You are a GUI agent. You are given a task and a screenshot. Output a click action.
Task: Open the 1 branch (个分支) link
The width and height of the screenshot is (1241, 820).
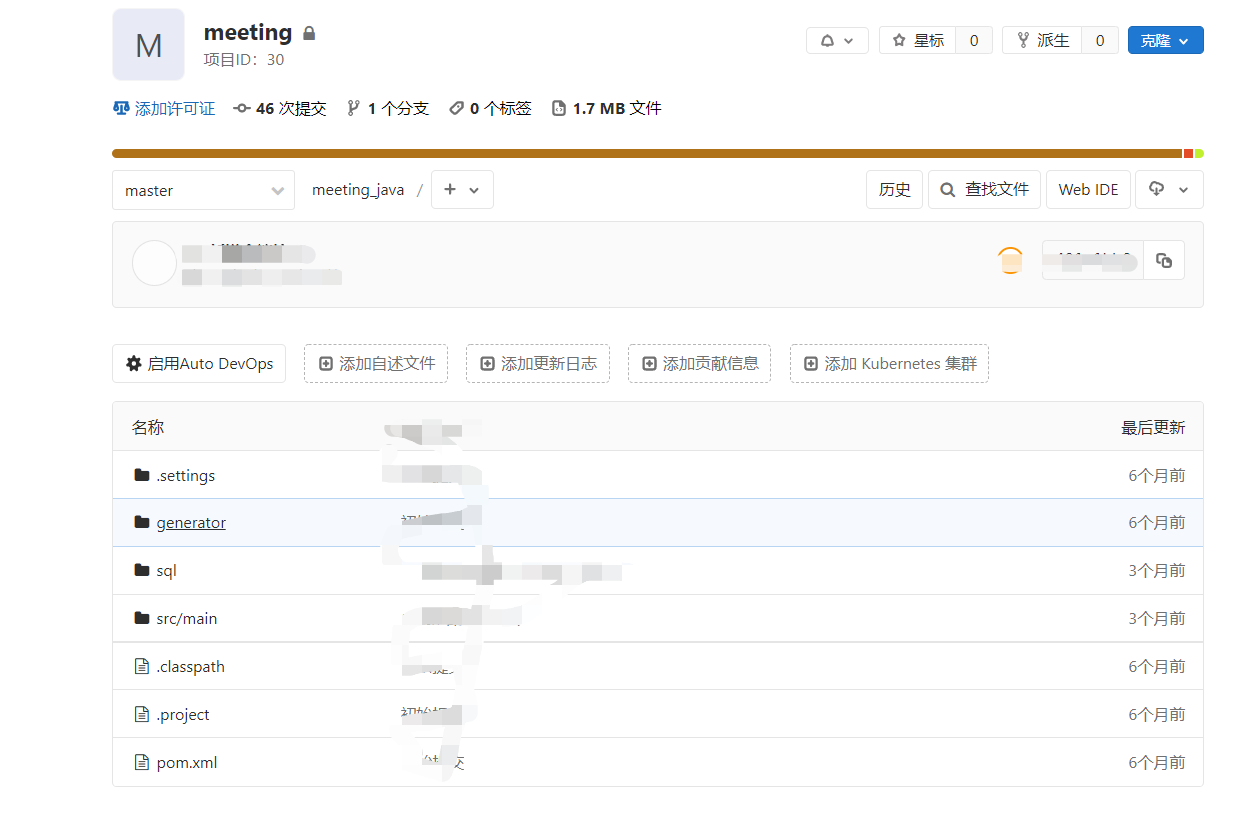(388, 109)
